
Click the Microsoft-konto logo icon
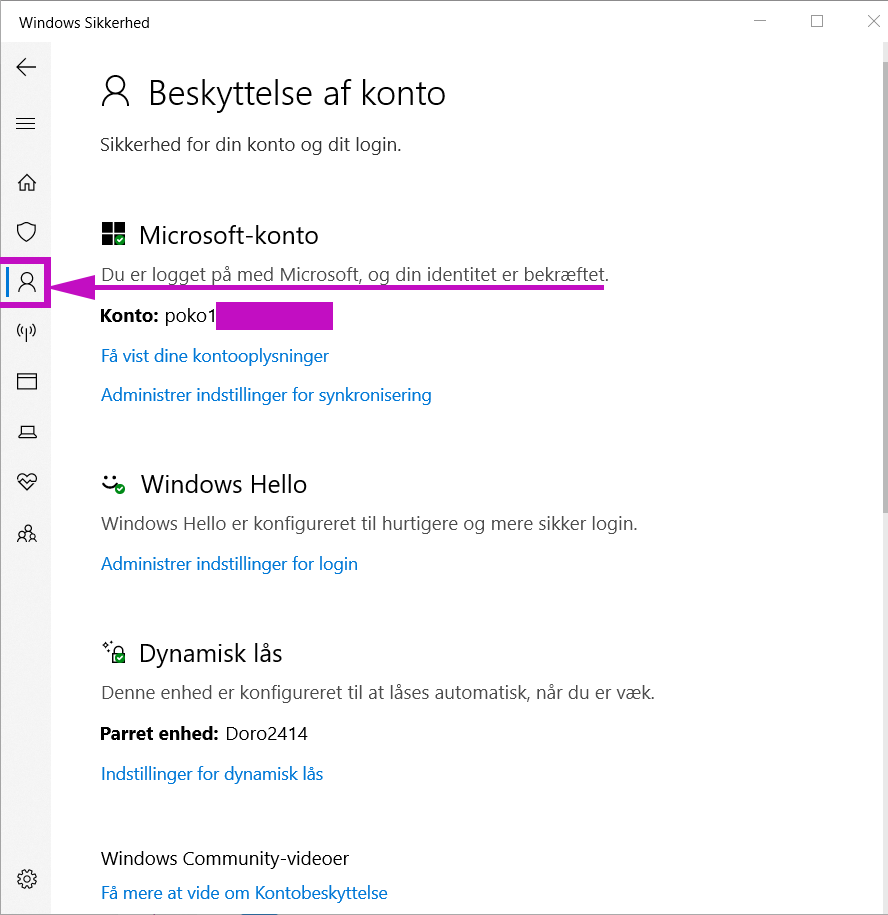113,234
